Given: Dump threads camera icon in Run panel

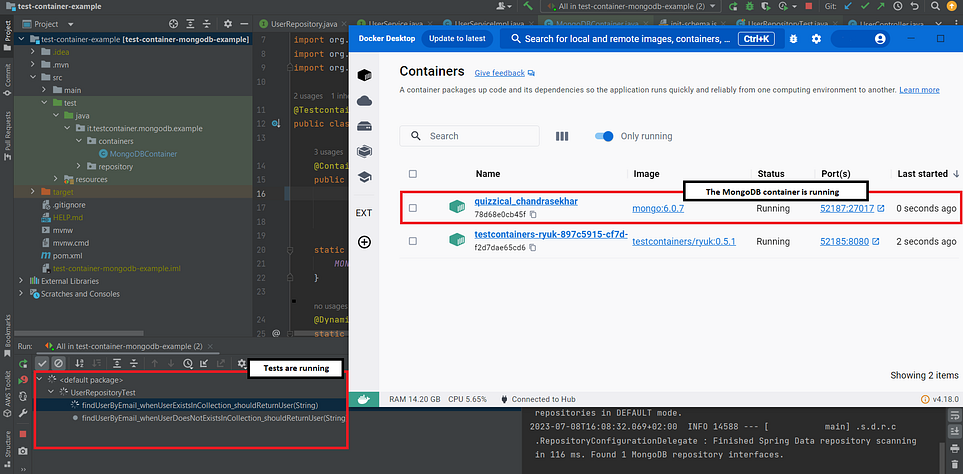Looking at the screenshot, I should tap(23, 451).
